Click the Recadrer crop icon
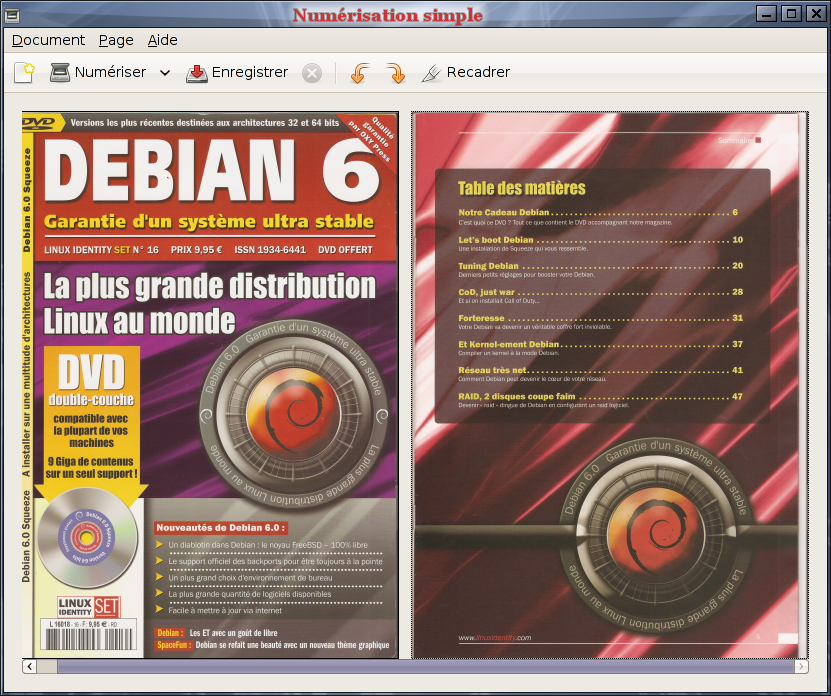The image size is (831, 696). [431, 73]
